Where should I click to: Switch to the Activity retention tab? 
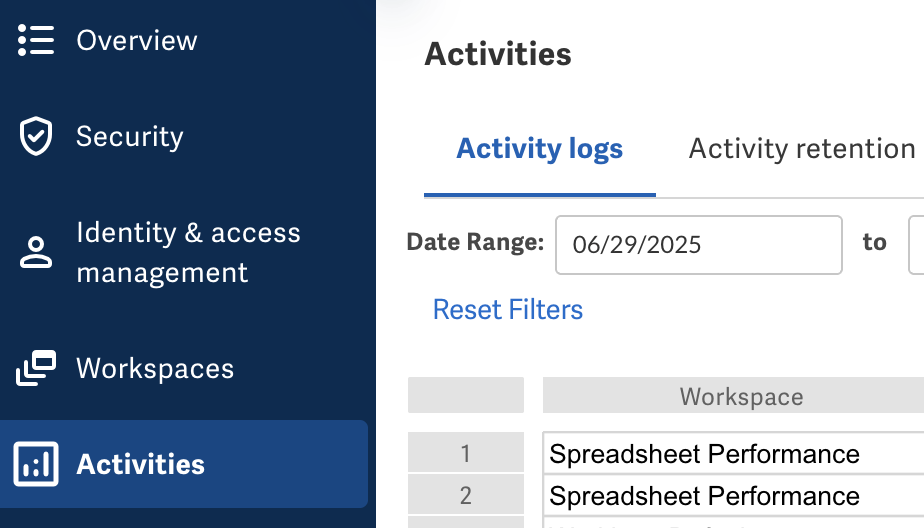802,148
